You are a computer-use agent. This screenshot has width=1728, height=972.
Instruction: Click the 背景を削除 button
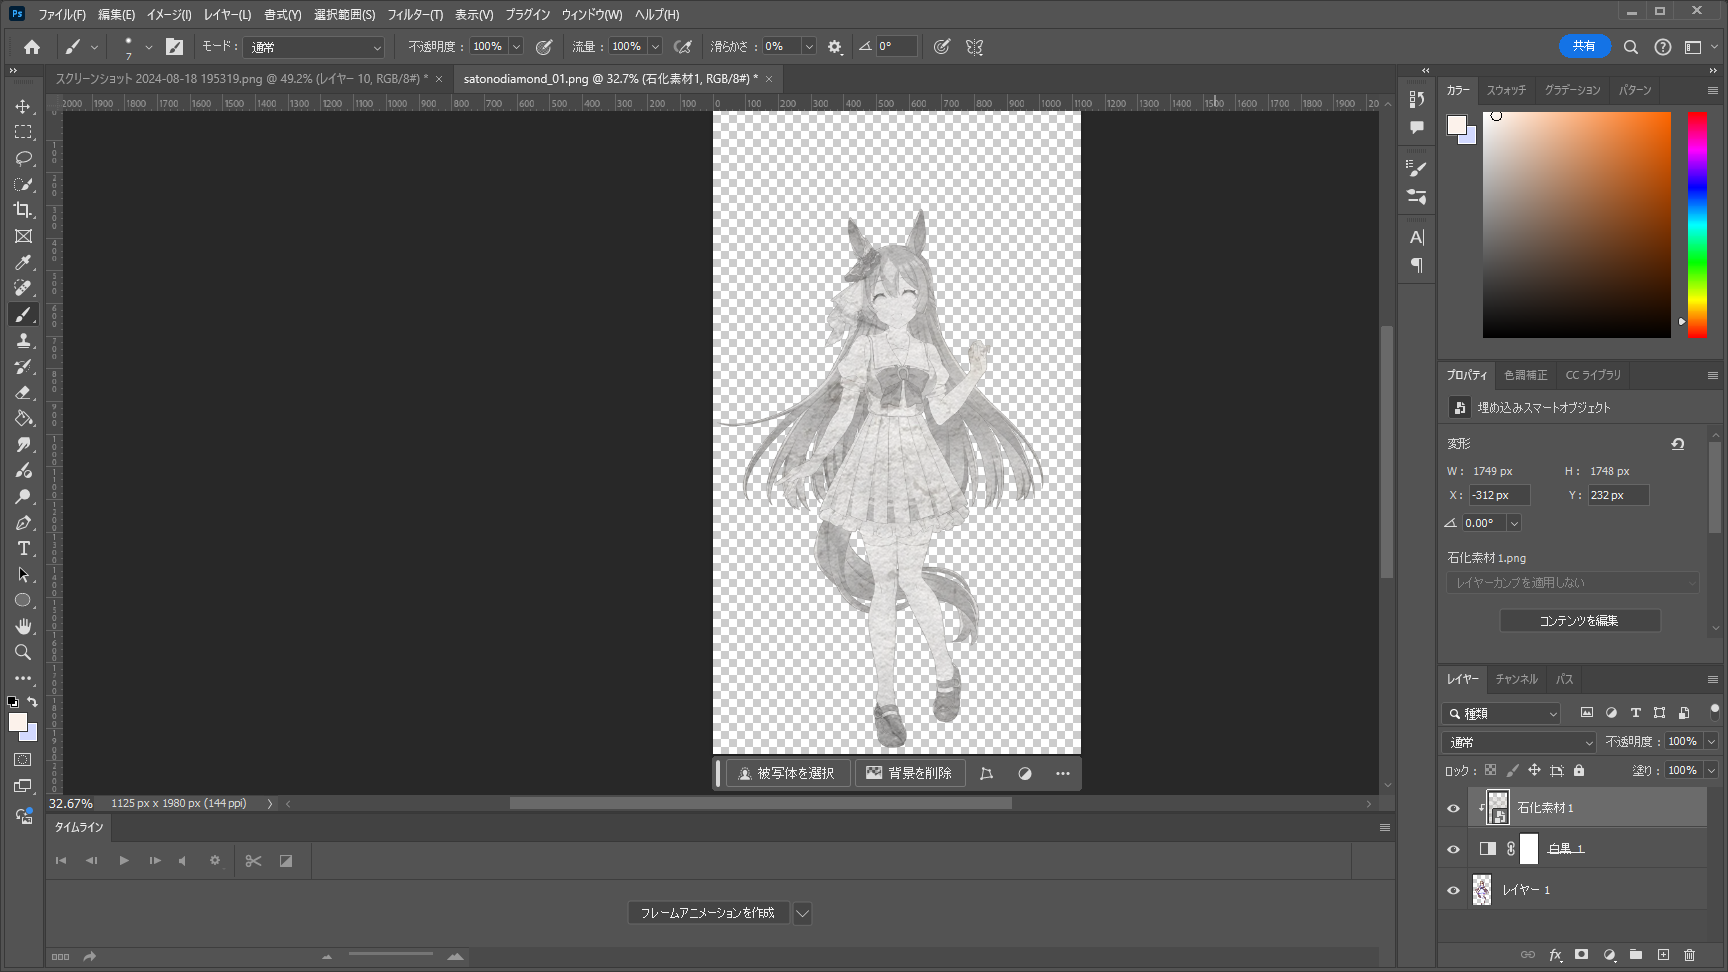(910, 773)
